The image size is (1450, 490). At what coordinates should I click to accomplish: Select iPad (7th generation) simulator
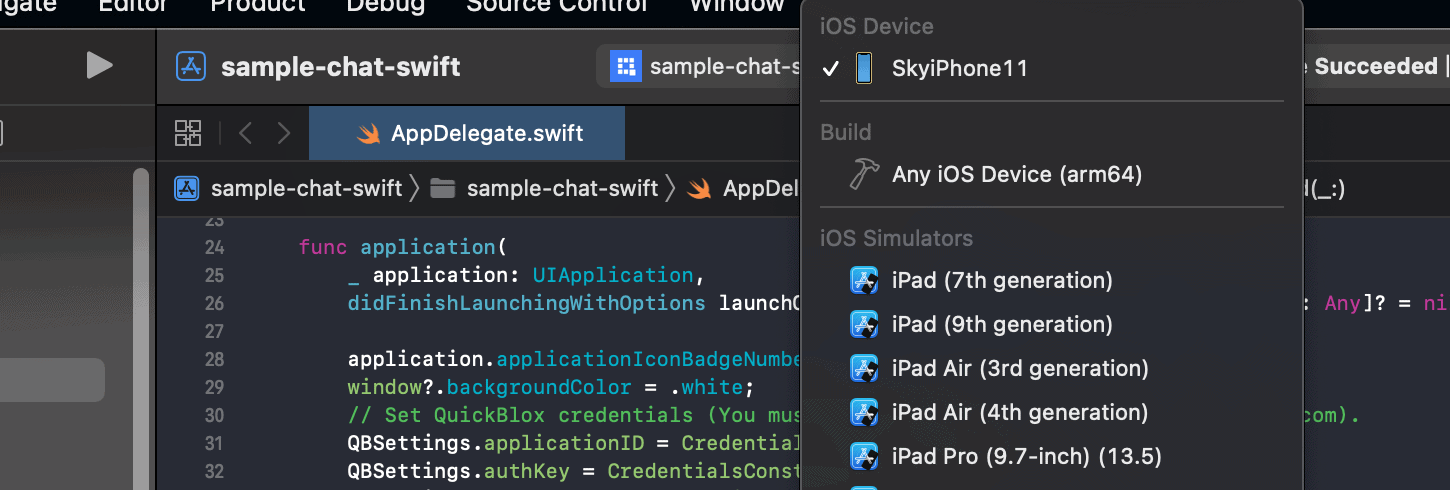click(x=1051, y=281)
